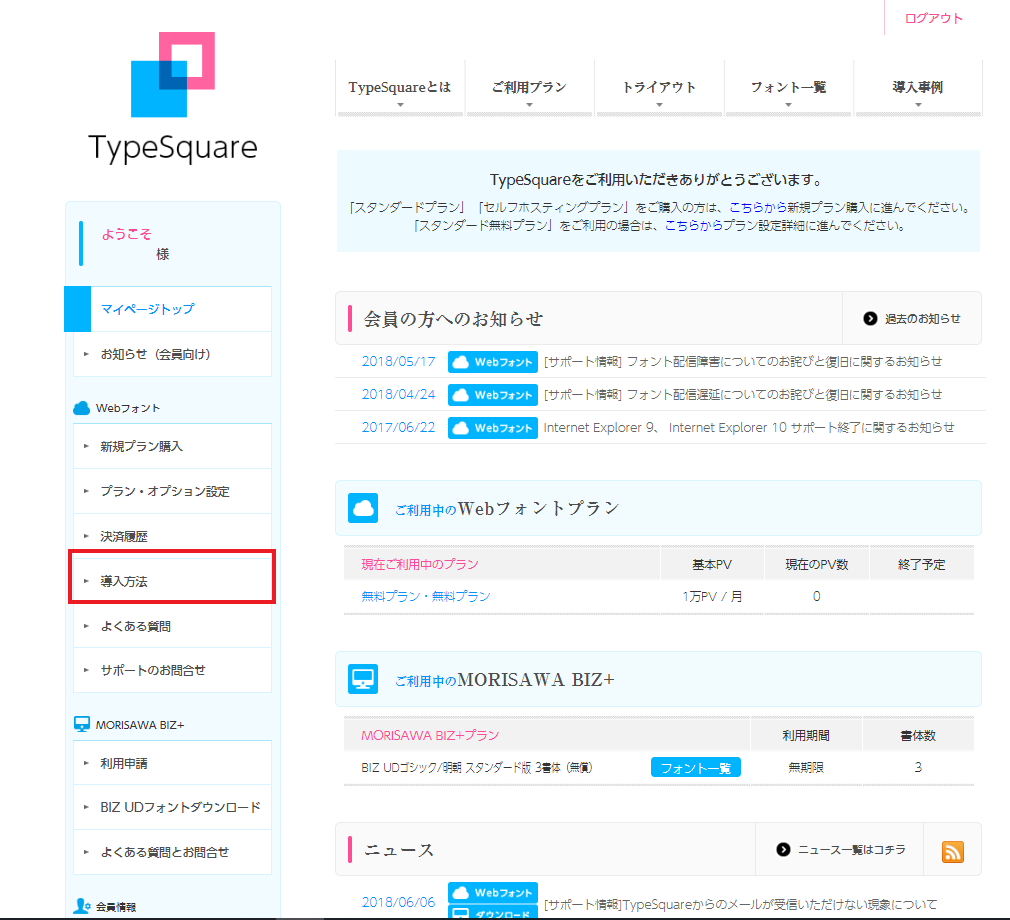The image size is (1010, 920).
Task: Open the TypeSquareとは menu
Action: (399, 88)
